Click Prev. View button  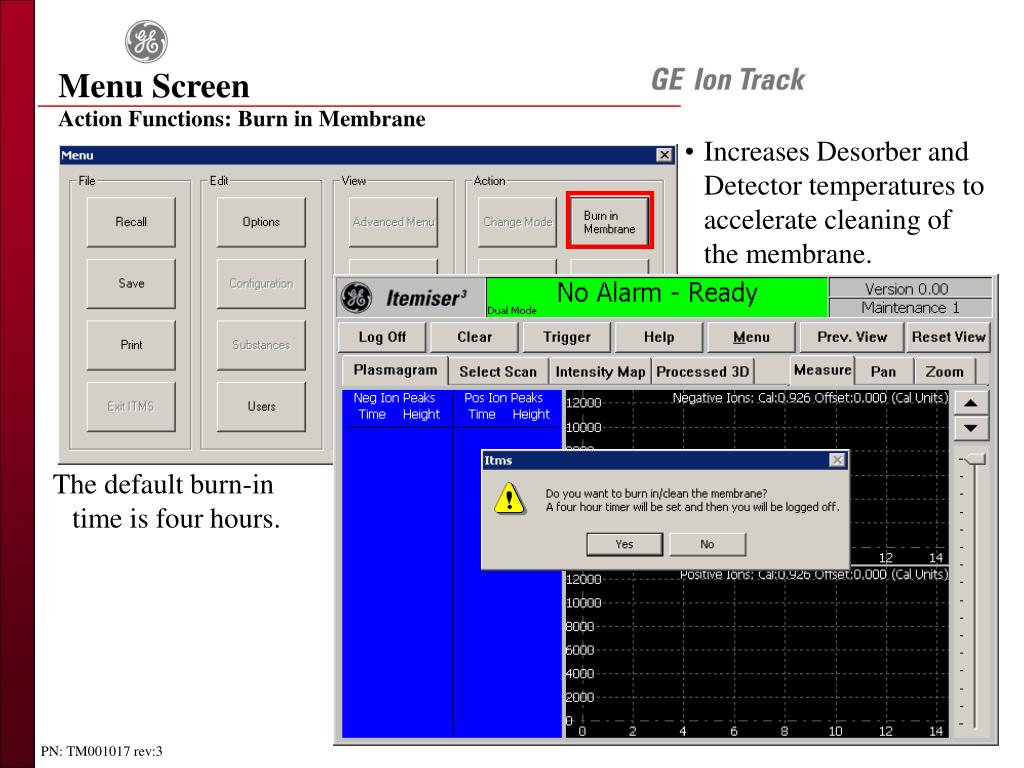tap(852, 337)
